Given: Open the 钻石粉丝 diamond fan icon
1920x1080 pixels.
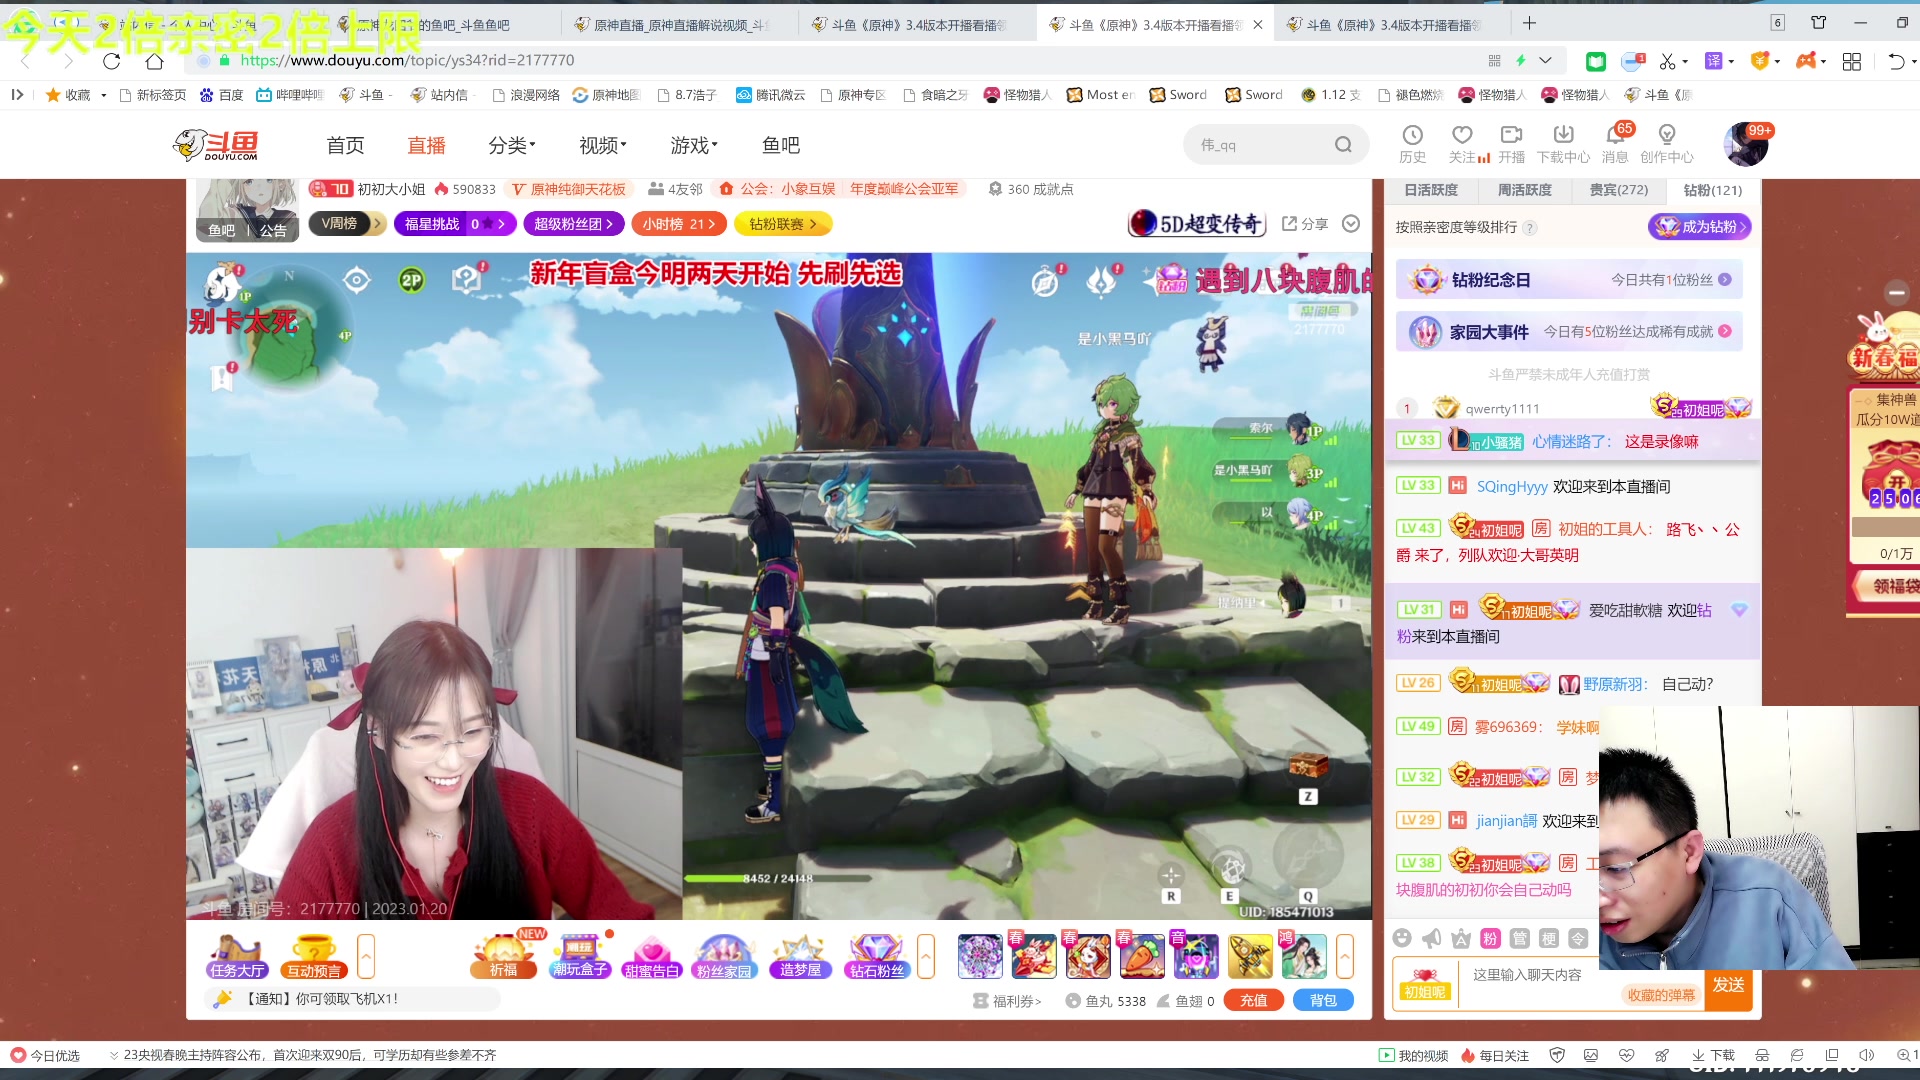Looking at the screenshot, I should pyautogui.click(x=876, y=956).
